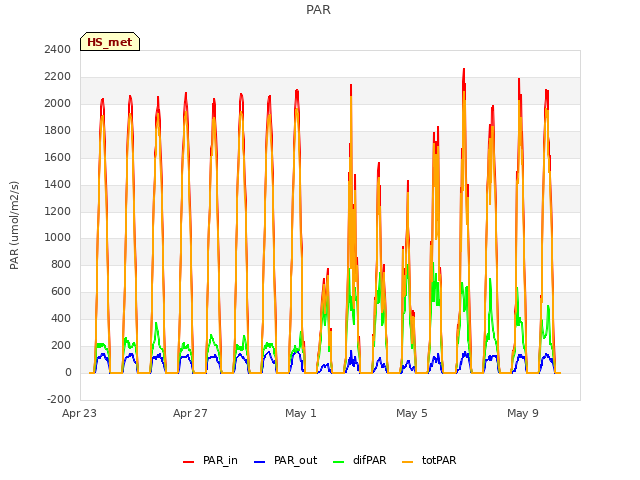
Task: Click the -200 y-axis tick label
Action: (59, 400)
